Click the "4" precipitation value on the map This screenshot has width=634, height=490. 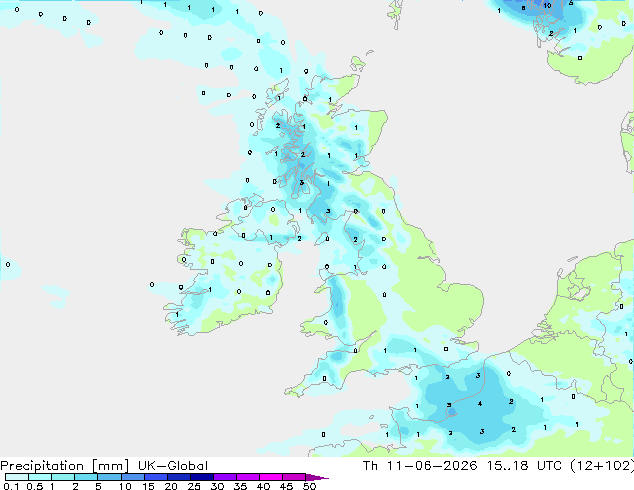tap(480, 403)
